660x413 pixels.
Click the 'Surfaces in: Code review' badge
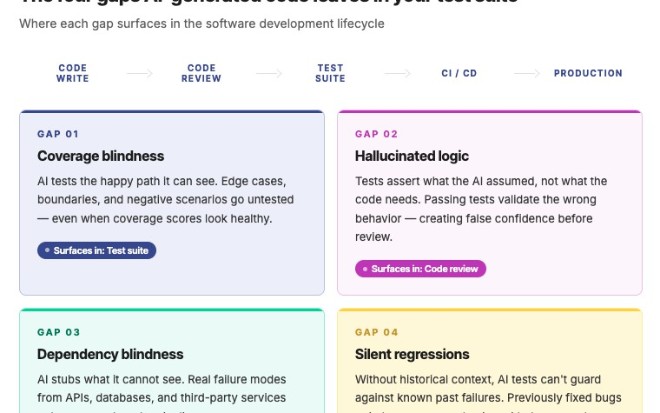420,269
